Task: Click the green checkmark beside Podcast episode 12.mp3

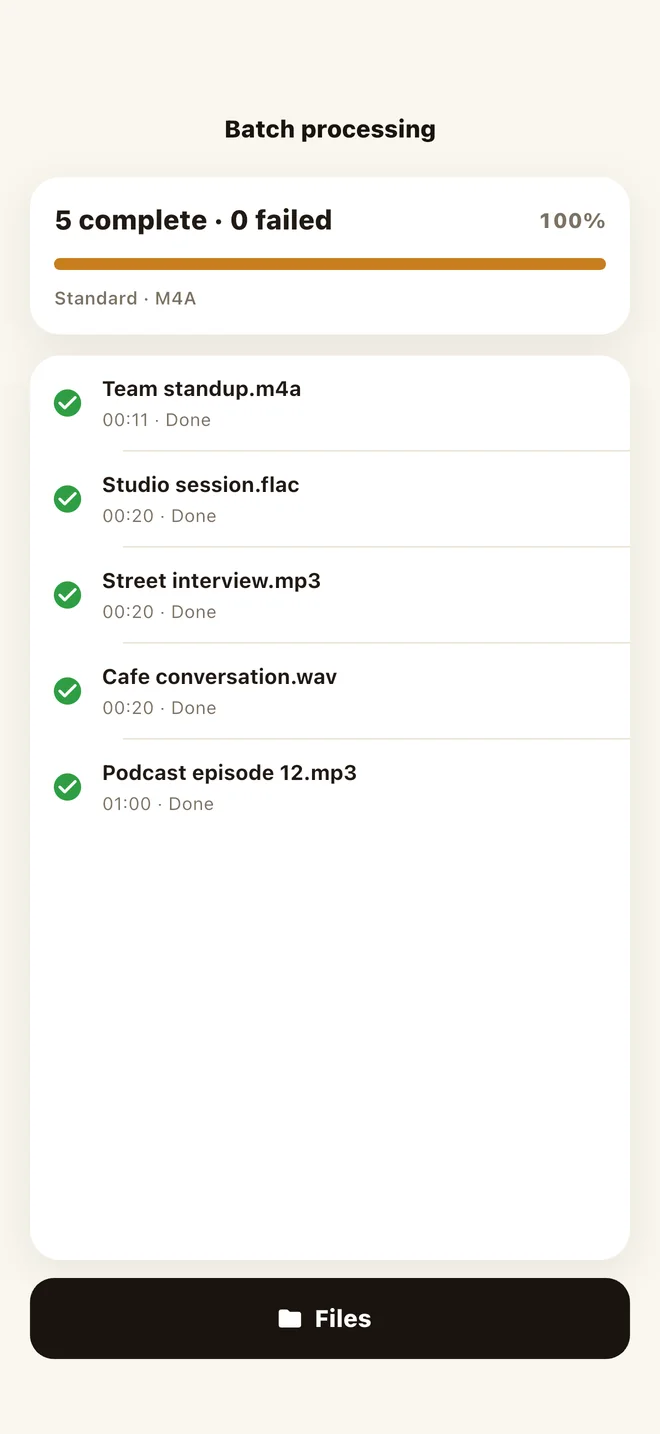Action: [67, 787]
